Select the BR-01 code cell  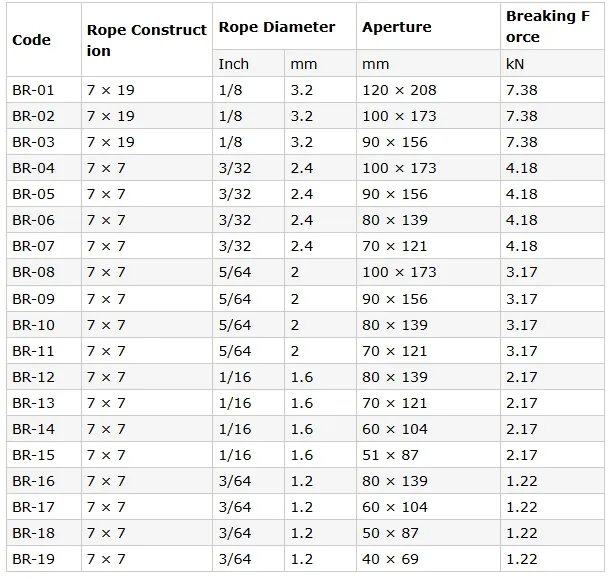click(x=44, y=90)
